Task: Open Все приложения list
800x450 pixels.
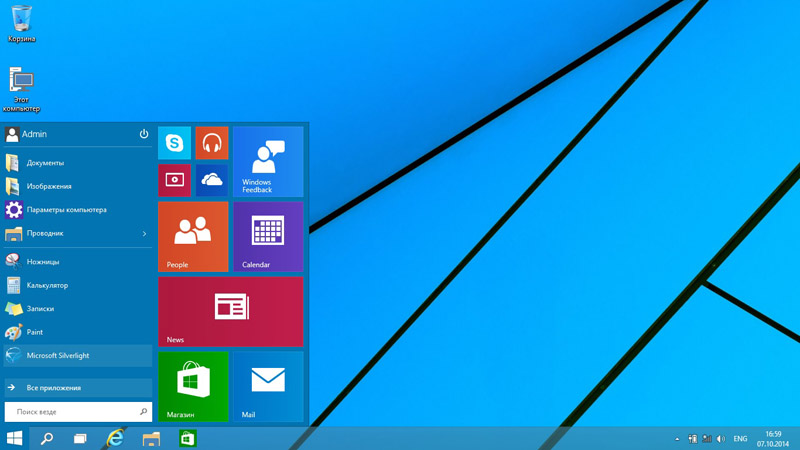Action: click(78, 388)
